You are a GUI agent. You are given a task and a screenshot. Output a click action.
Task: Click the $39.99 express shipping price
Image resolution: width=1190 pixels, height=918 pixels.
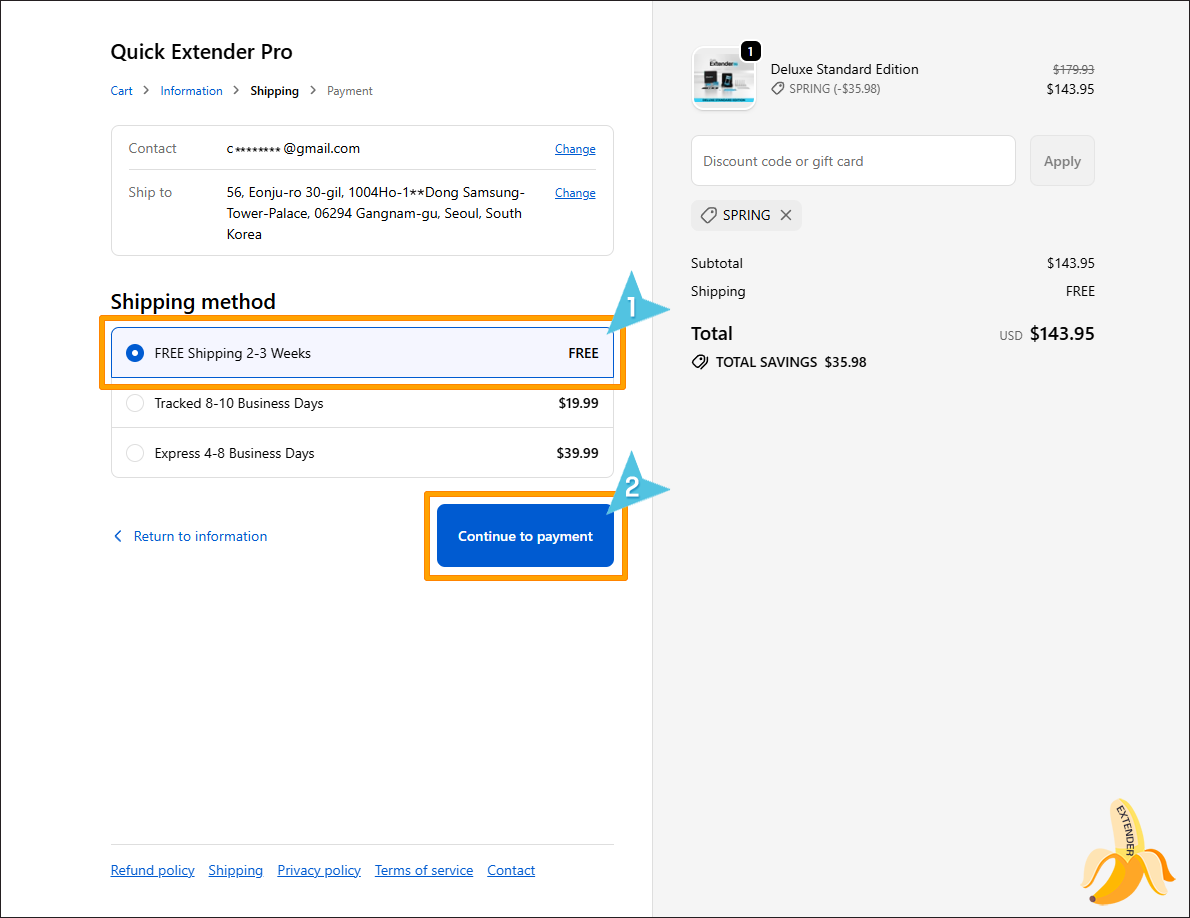[x=578, y=453]
